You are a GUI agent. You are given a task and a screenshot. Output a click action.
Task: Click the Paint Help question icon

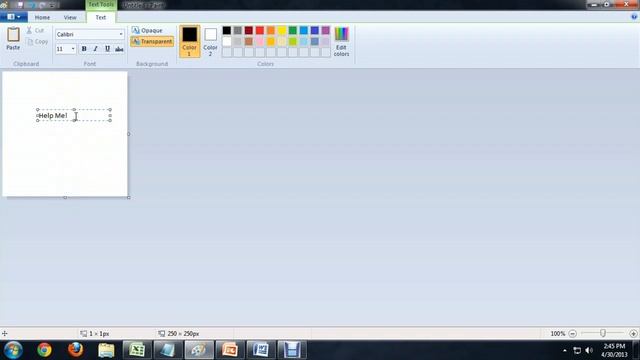(634, 17)
